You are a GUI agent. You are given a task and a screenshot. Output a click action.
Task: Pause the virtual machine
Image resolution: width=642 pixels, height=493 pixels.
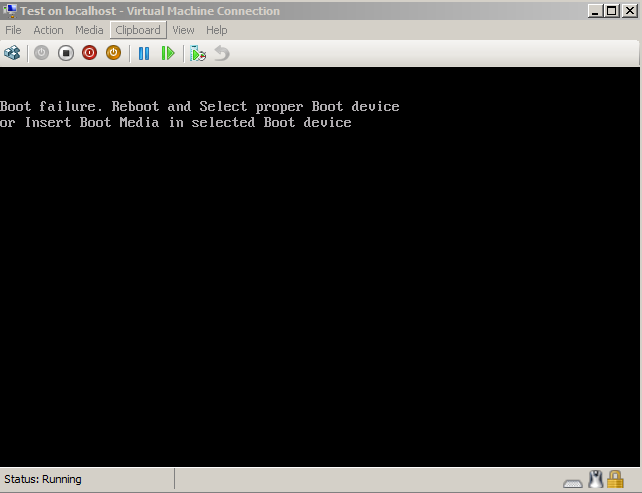click(x=144, y=53)
